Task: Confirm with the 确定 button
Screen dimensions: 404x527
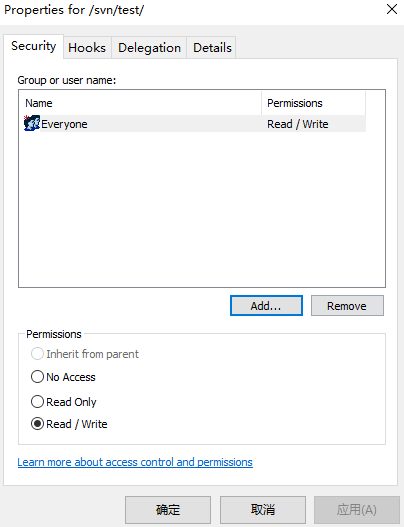Action: (x=168, y=510)
